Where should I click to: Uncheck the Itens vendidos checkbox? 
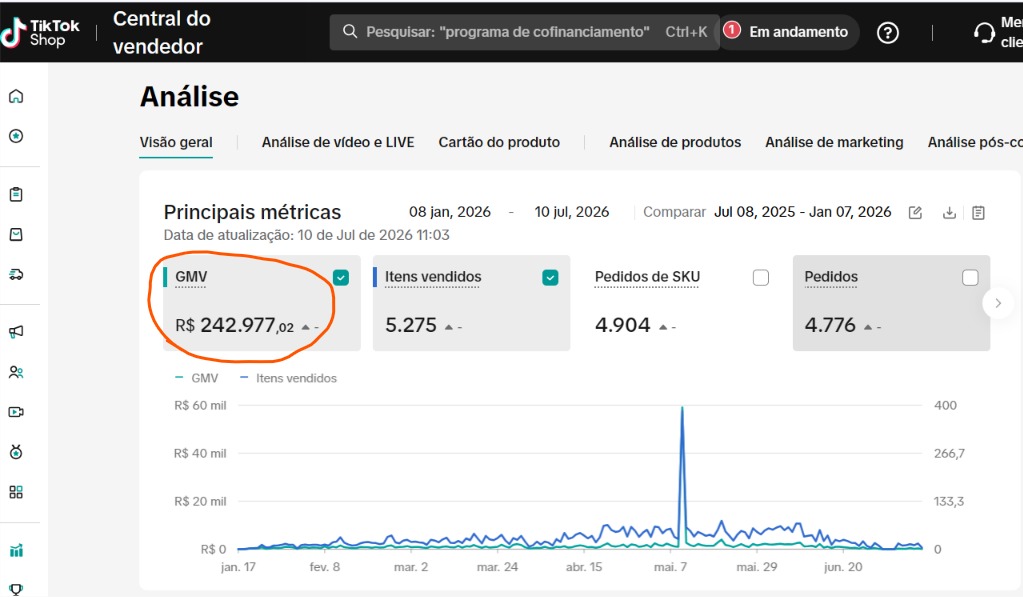550,278
